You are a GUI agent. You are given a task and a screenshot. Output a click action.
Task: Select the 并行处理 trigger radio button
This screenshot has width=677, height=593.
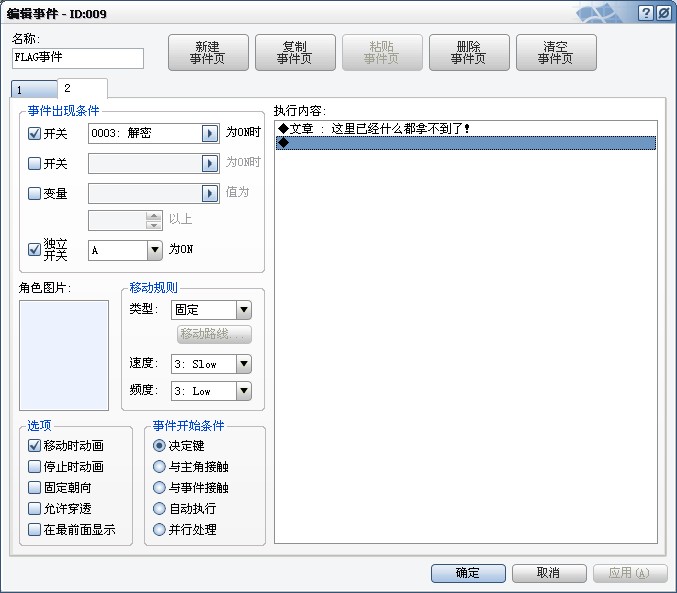click(x=159, y=530)
